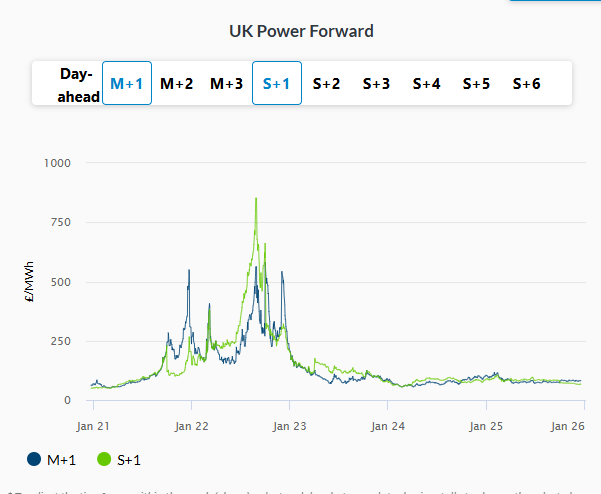Click the Jan 25 axis label

(x=485, y=425)
